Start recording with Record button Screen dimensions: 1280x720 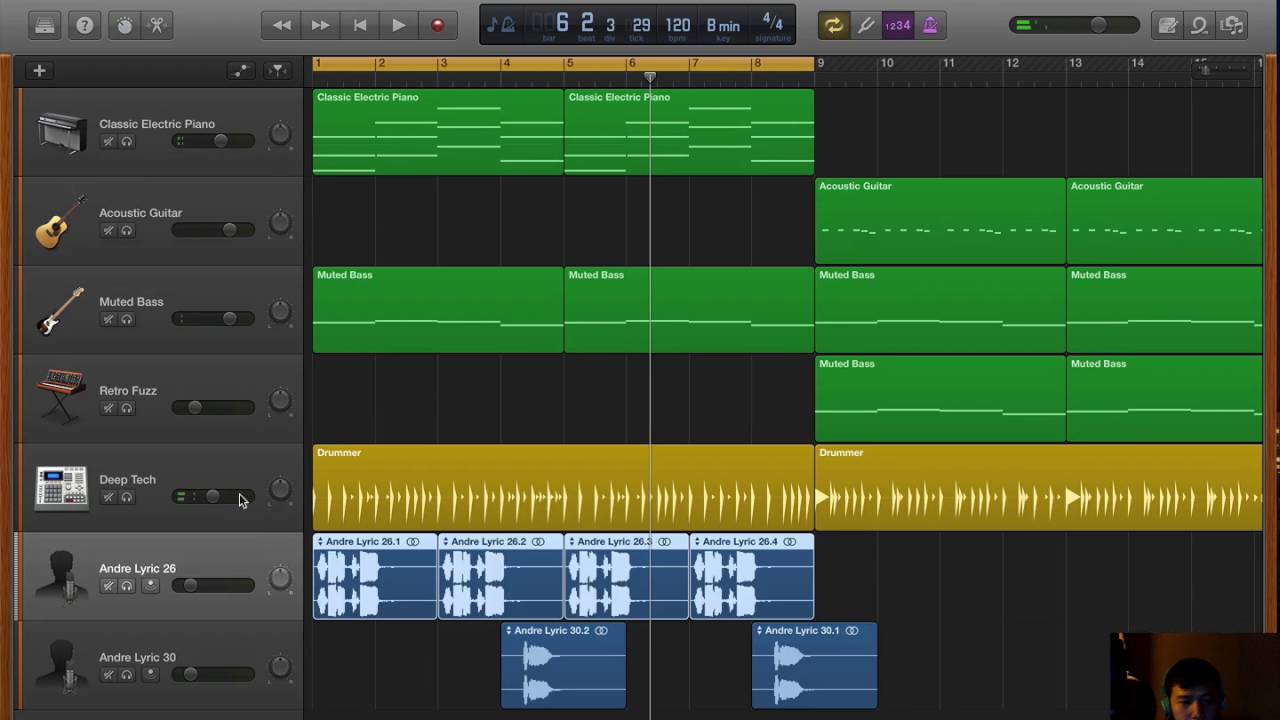click(437, 25)
